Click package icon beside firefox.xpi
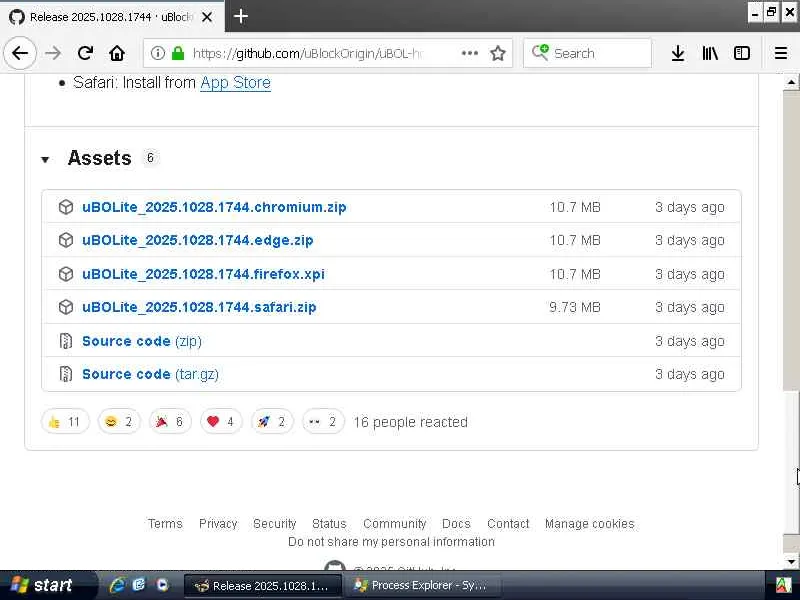The image size is (800, 600). click(x=66, y=274)
